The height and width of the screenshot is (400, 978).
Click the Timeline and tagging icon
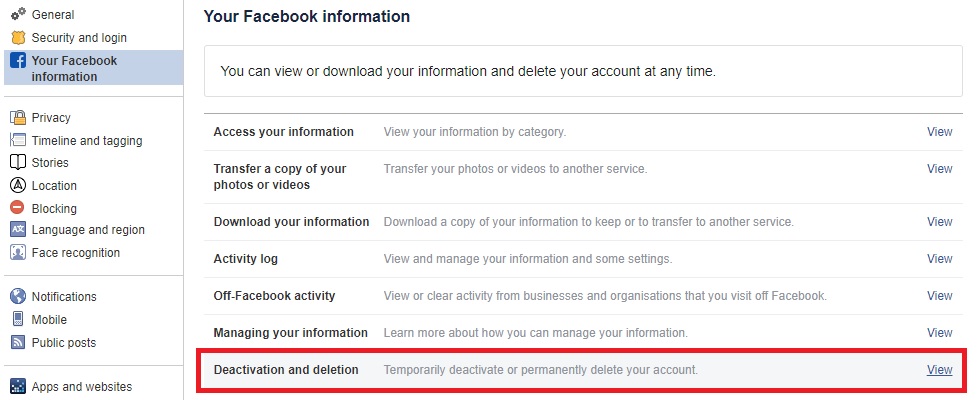[x=17, y=141]
